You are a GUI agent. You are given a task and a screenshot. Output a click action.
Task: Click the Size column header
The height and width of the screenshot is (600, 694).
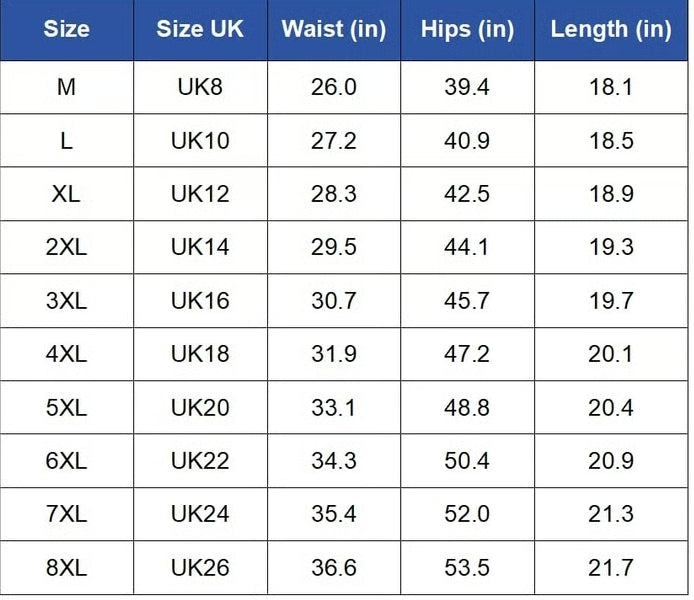(x=66, y=29)
